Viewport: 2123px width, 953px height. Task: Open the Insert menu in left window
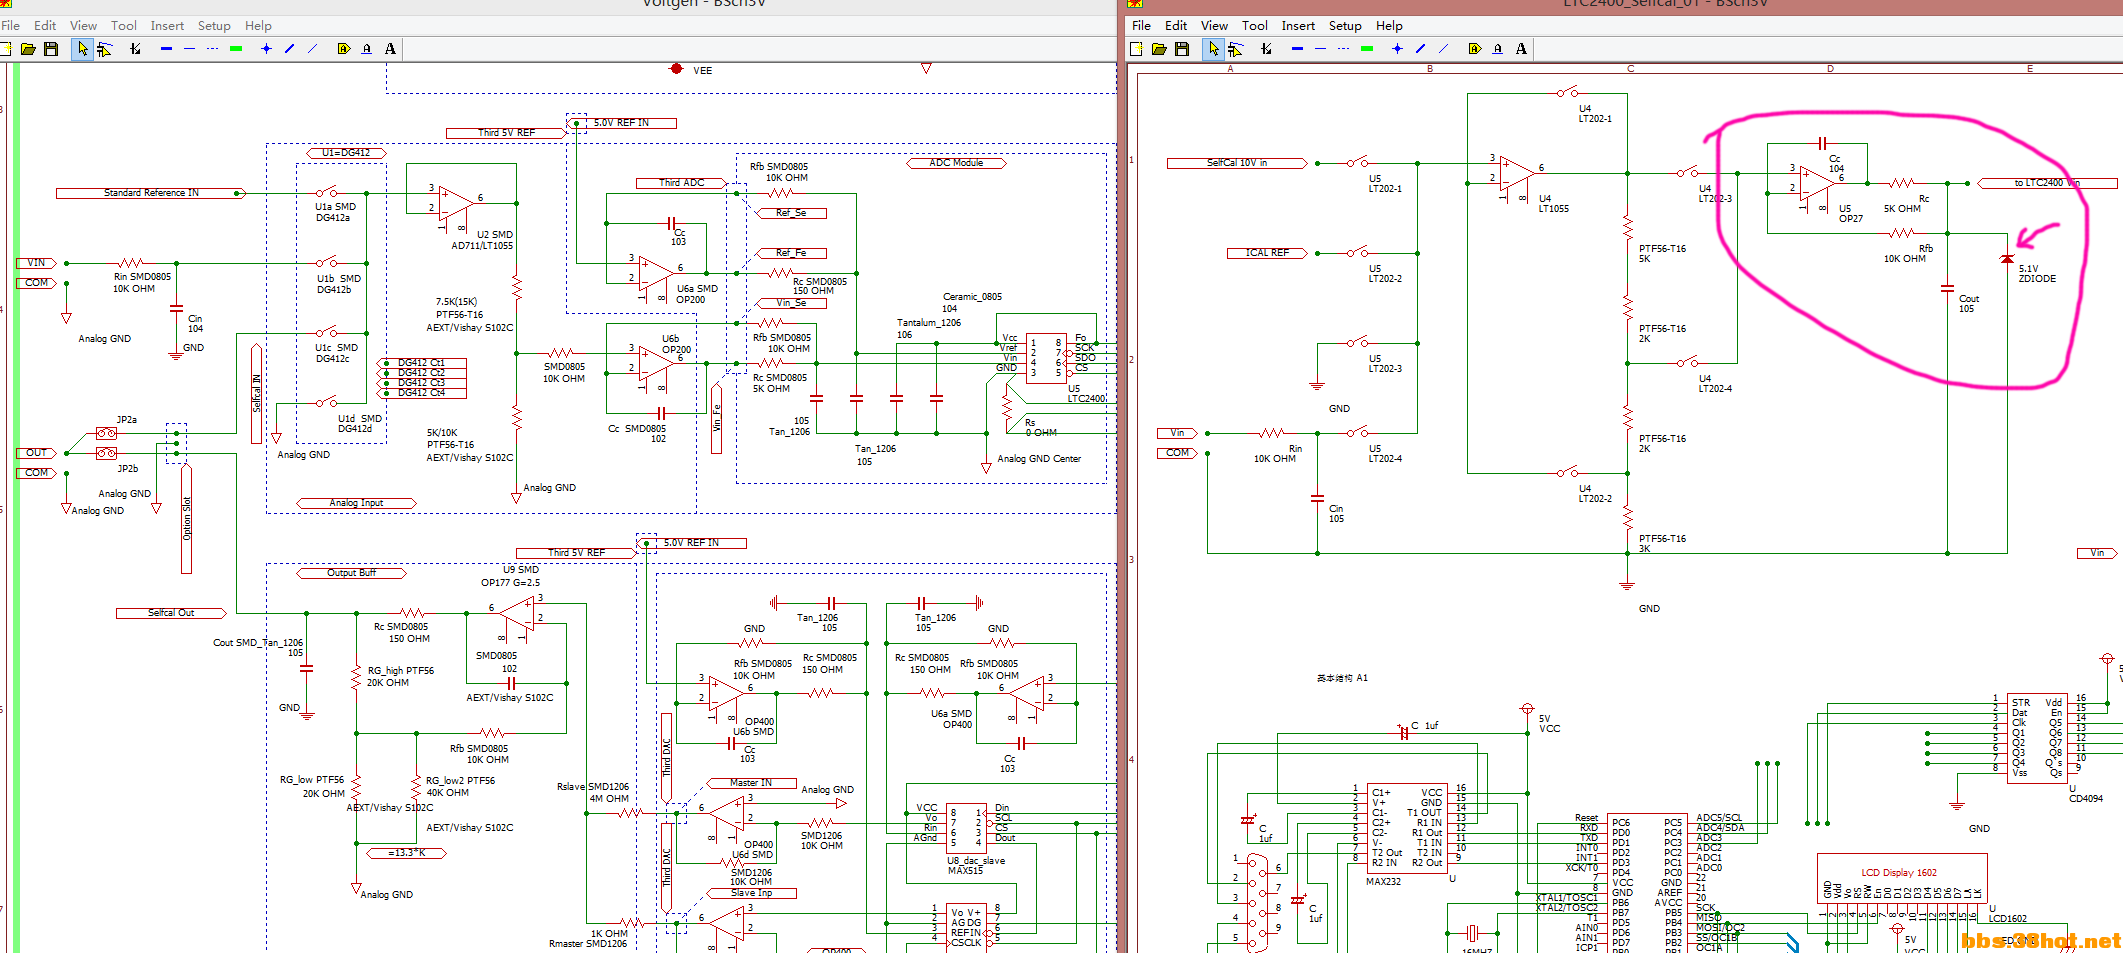point(167,26)
